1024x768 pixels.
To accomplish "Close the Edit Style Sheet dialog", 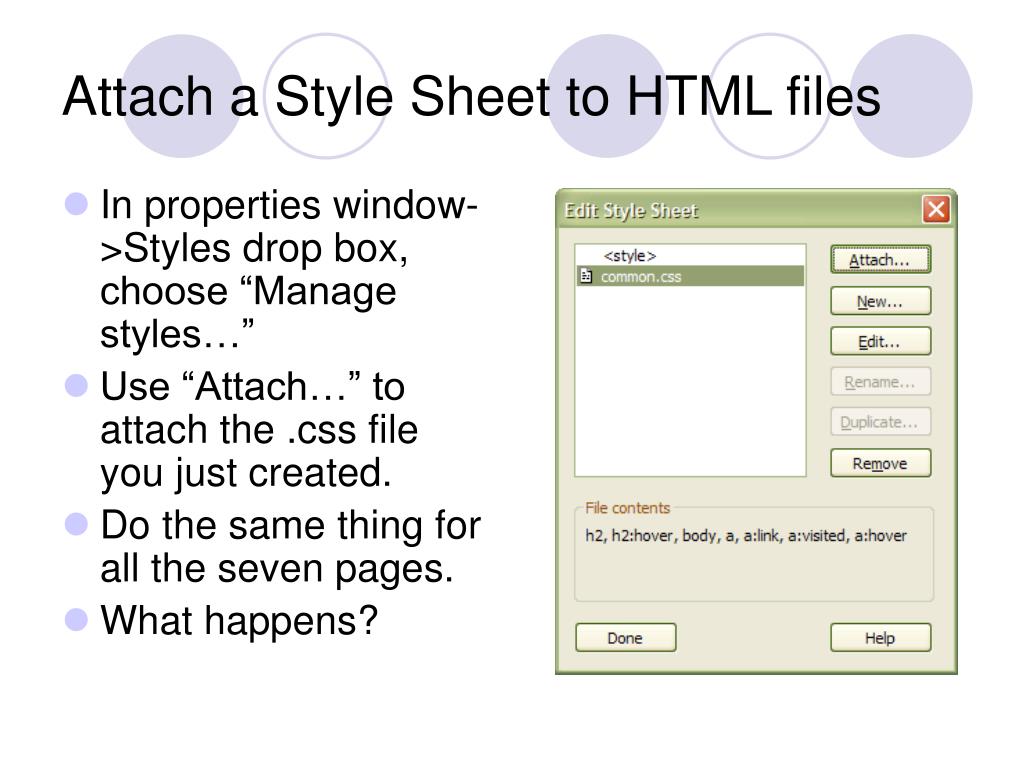I will (936, 210).
